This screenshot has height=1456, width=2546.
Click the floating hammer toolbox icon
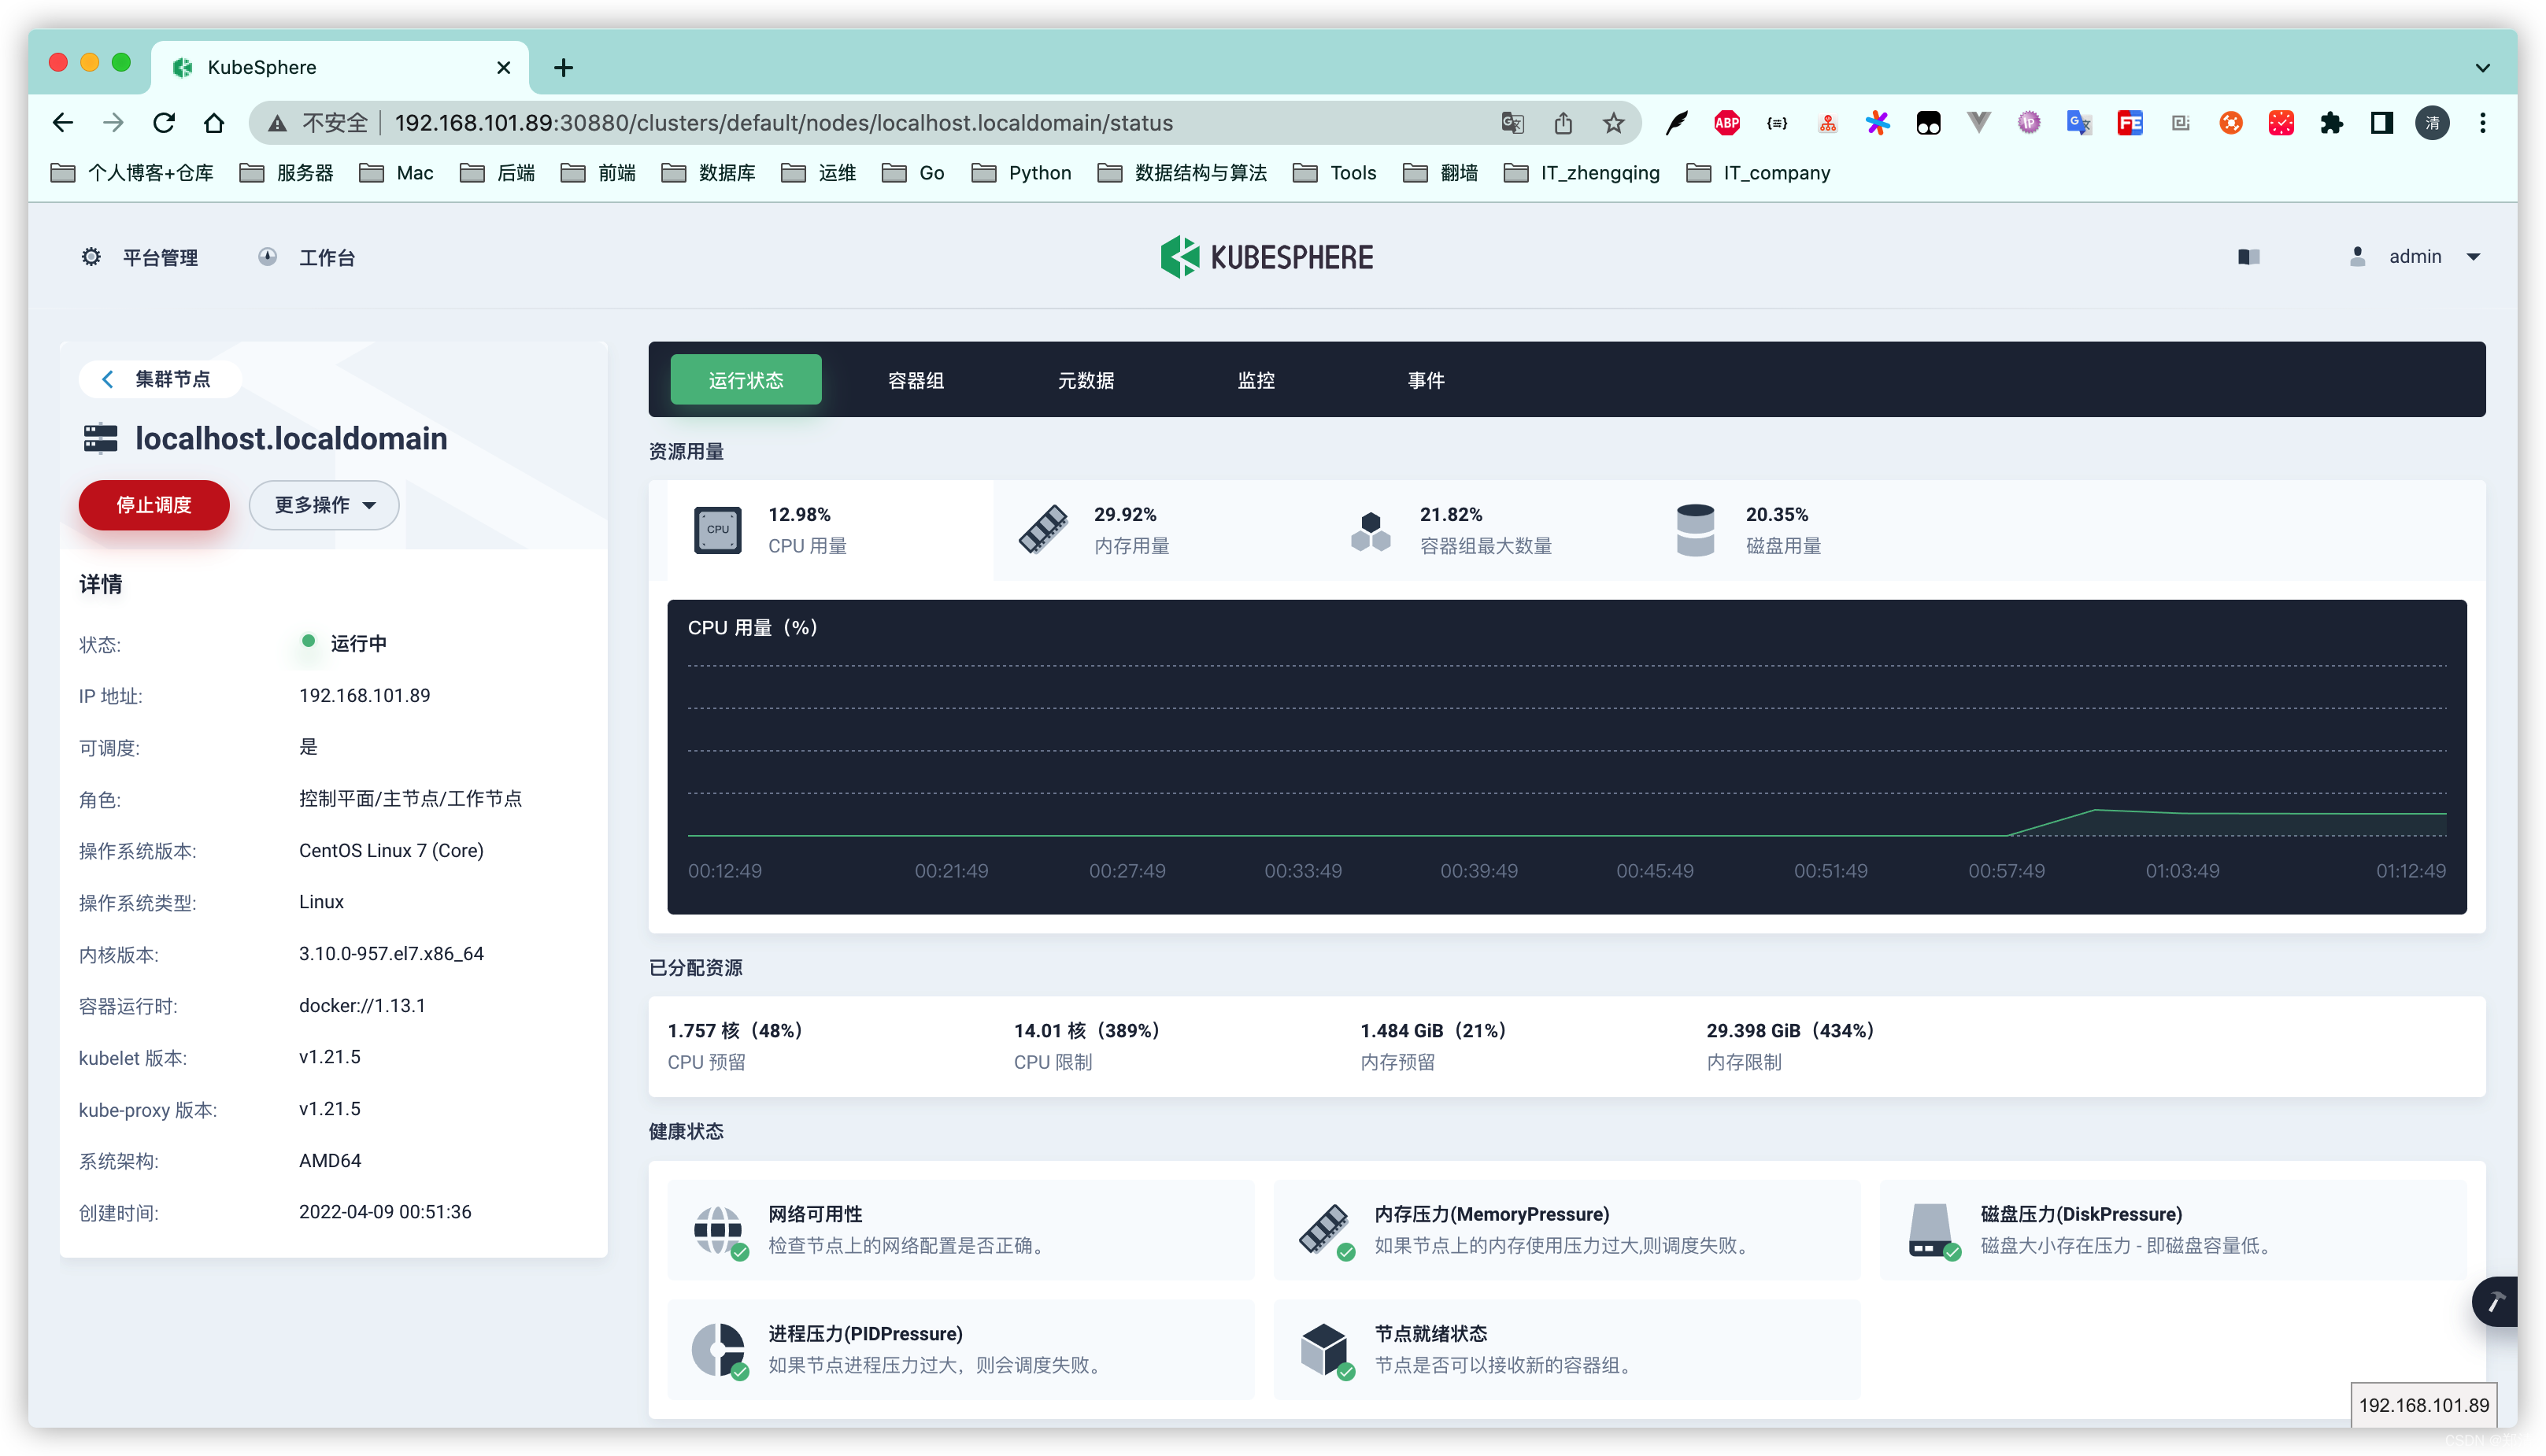click(x=2496, y=1301)
